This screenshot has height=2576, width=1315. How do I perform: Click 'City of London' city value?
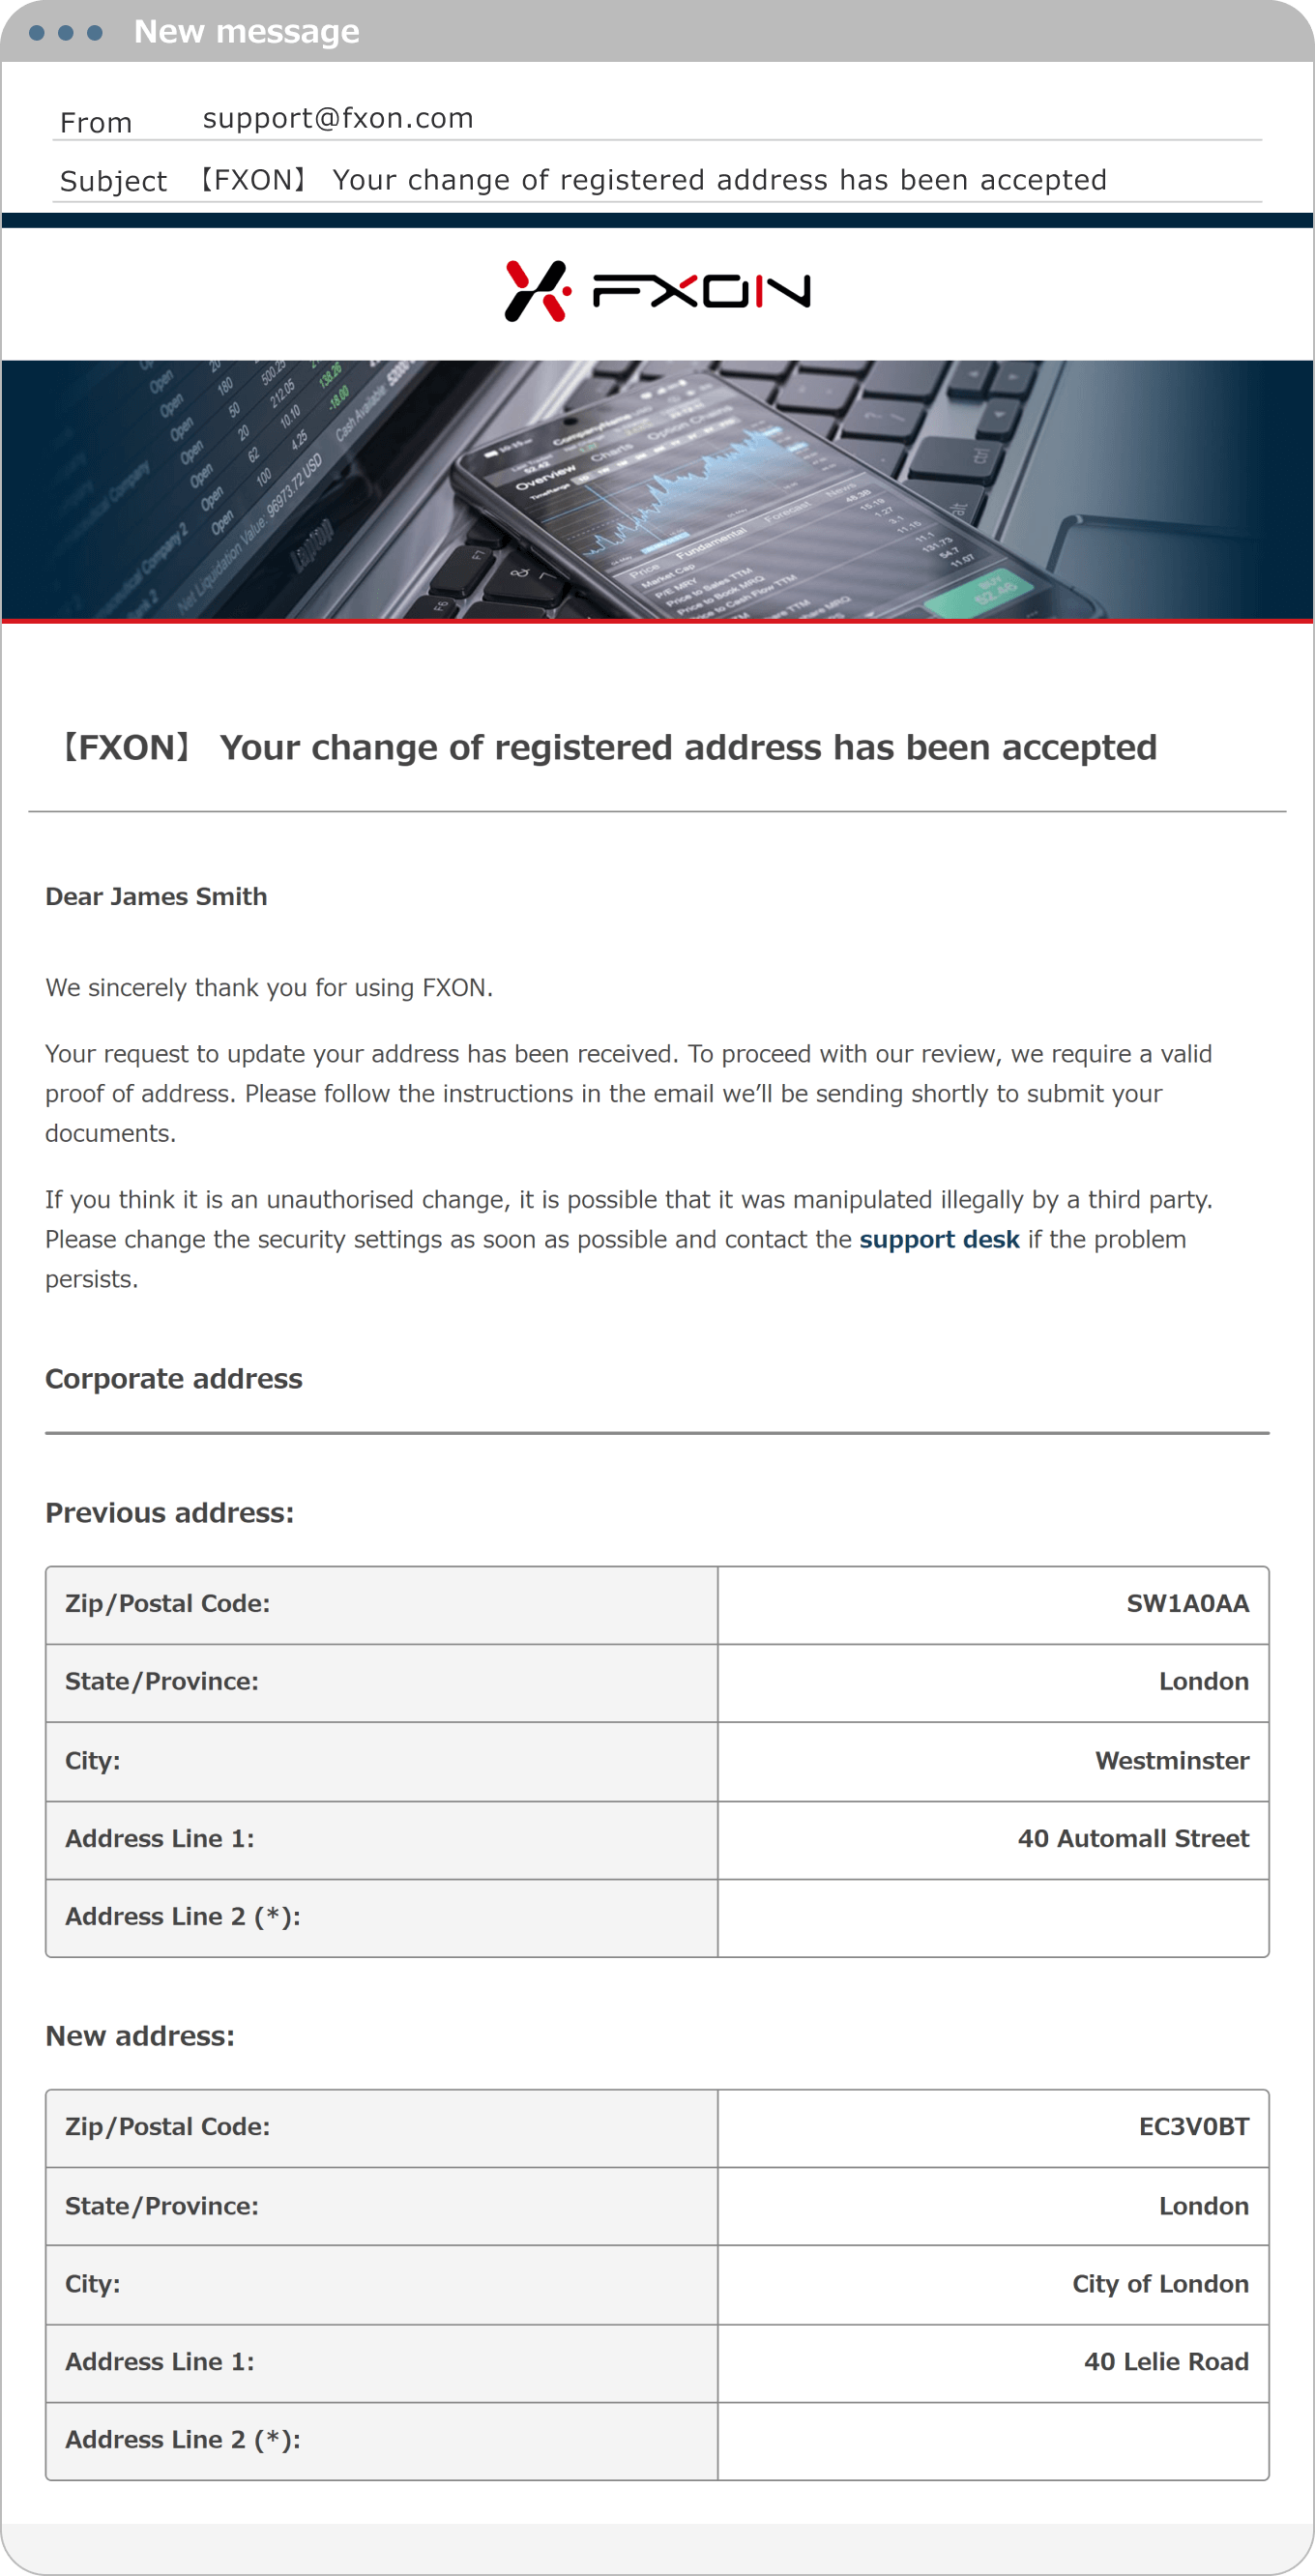pyautogui.click(x=1160, y=2283)
